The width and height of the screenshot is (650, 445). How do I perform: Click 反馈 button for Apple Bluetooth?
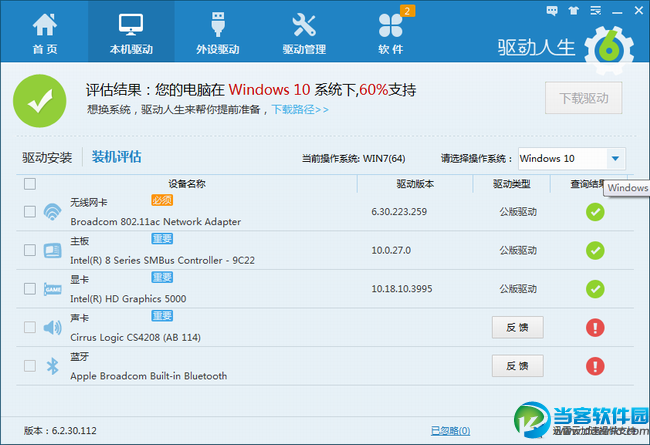coord(518,366)
